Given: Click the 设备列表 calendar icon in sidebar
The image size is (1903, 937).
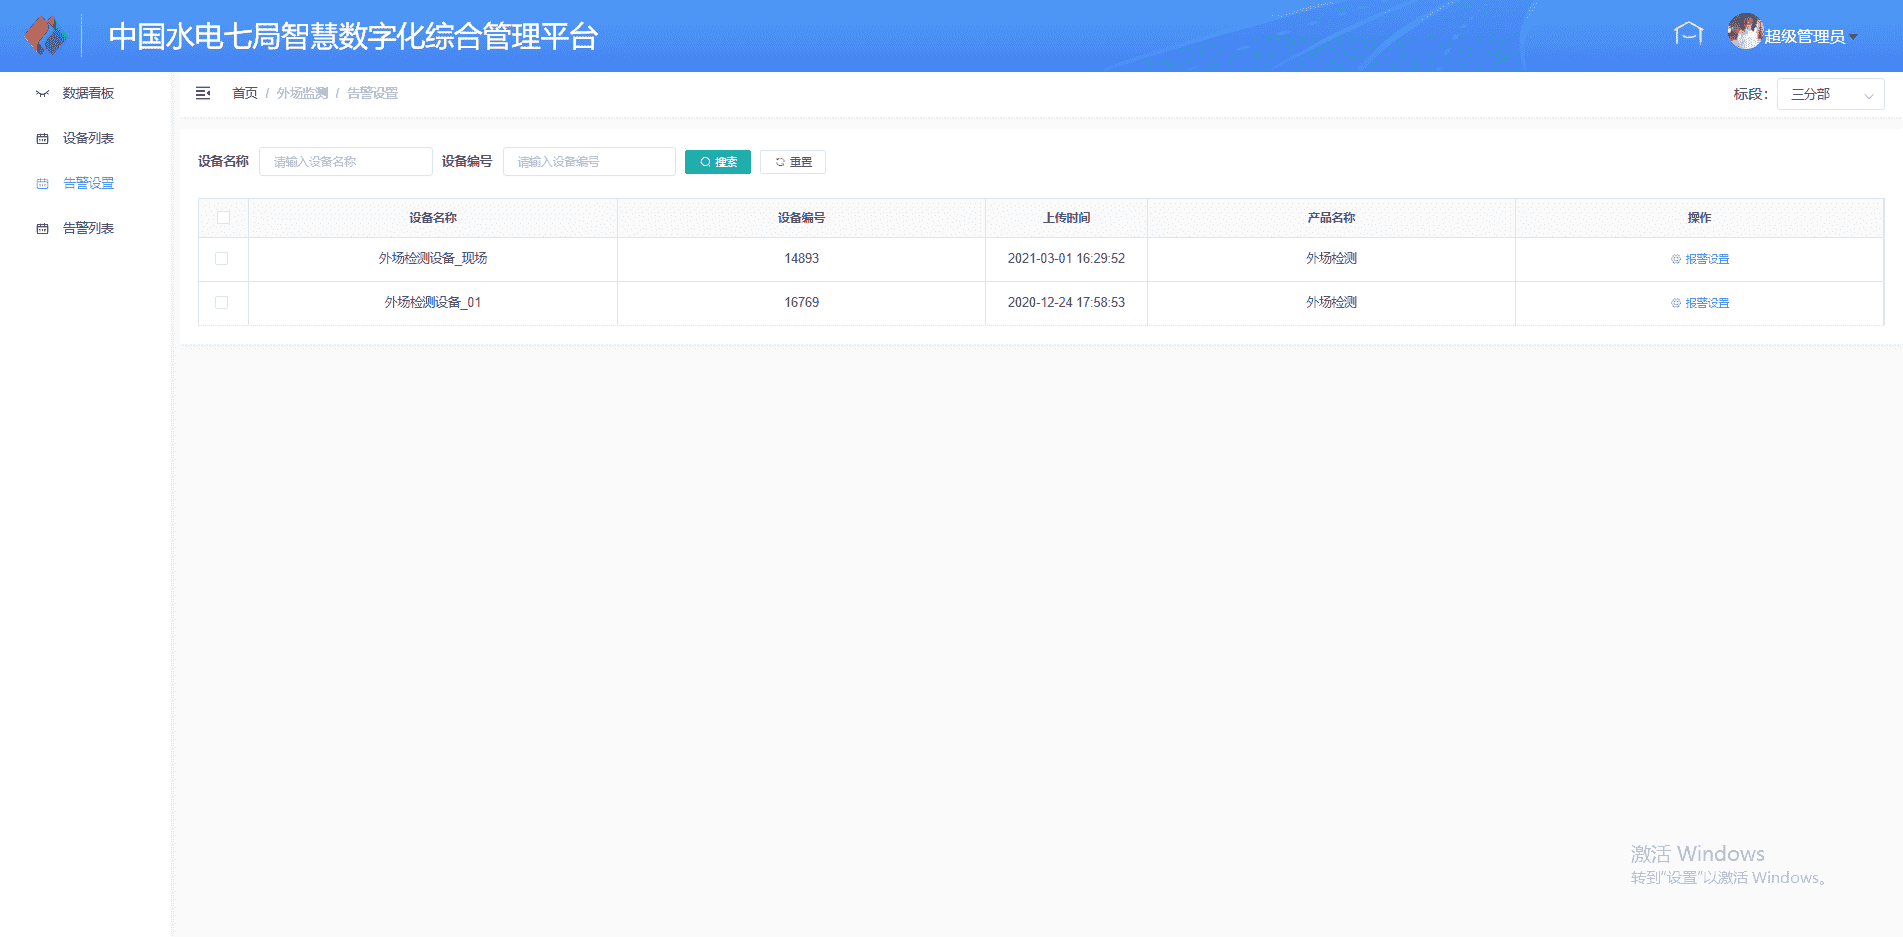Looking at the screenshot, I should pos(42,139).
